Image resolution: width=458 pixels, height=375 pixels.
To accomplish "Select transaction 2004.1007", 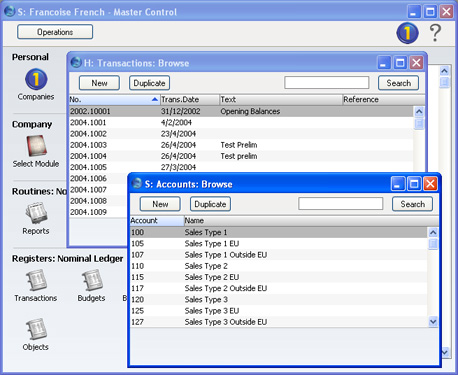I will tap(99, 190).
